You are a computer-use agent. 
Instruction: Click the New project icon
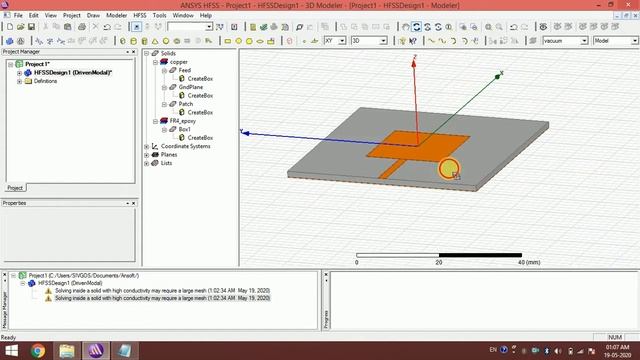point(10,27)
